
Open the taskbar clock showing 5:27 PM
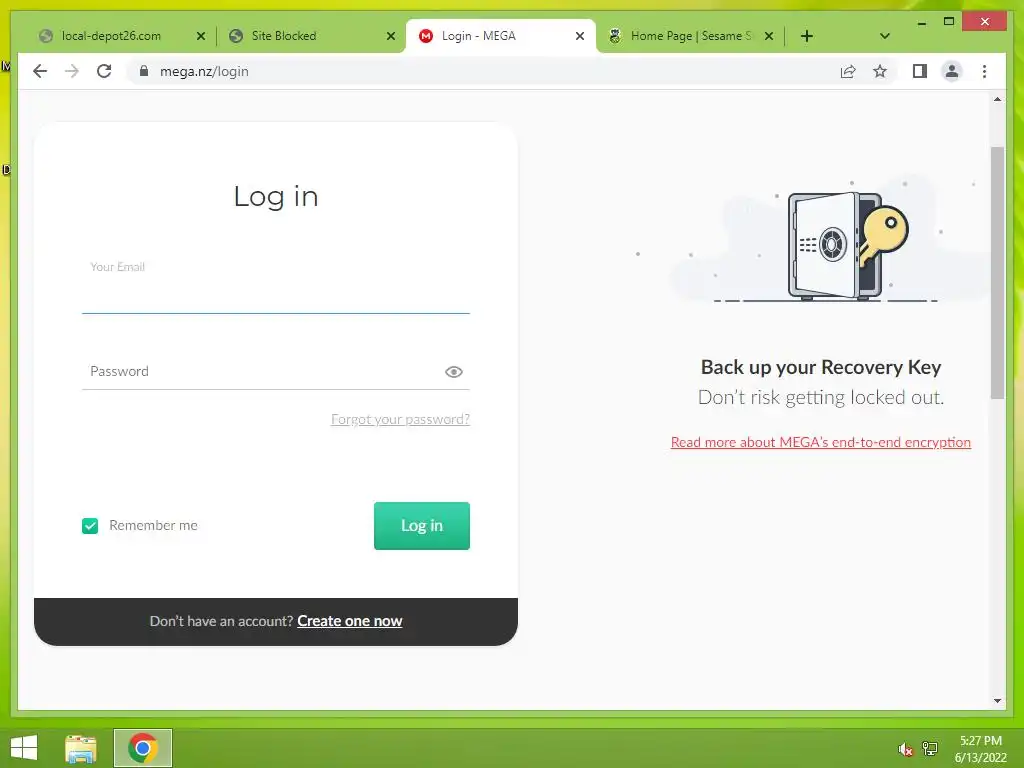coord(980,749)
